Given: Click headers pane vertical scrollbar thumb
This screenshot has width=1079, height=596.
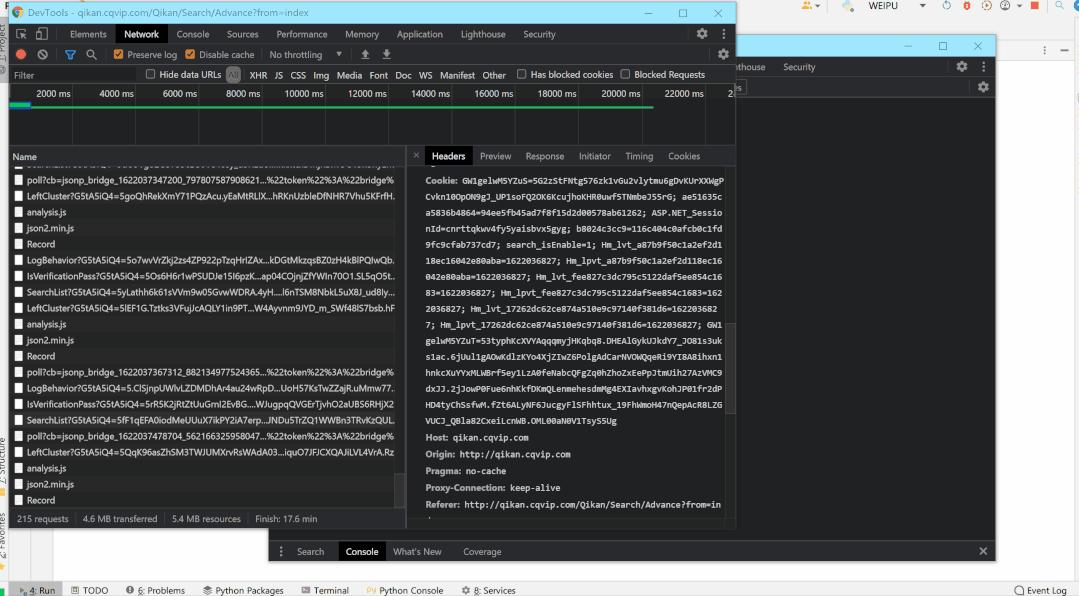Looking at the screenshot, I should click(731, 368).
